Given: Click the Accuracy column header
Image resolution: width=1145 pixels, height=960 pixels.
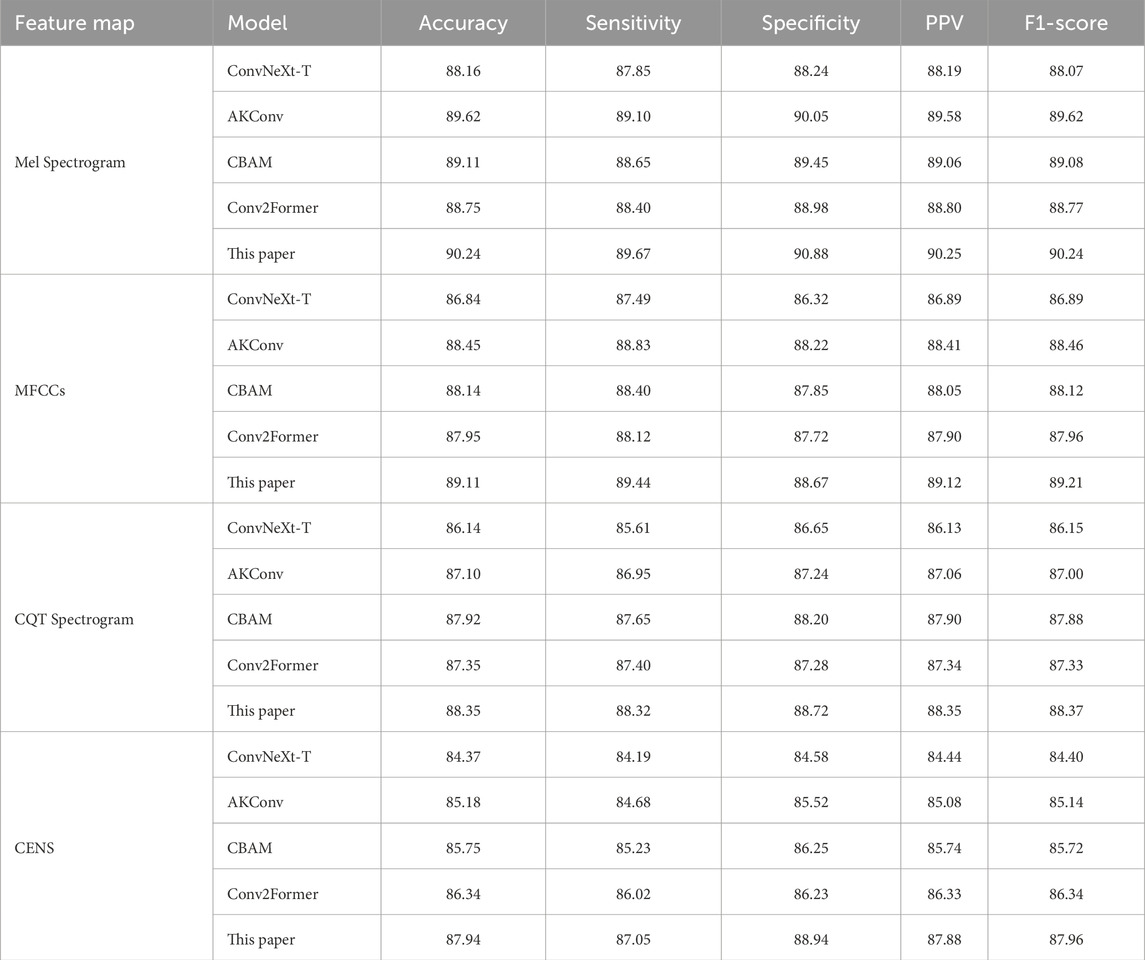Looking at the screenshot, I should (463, 24).
